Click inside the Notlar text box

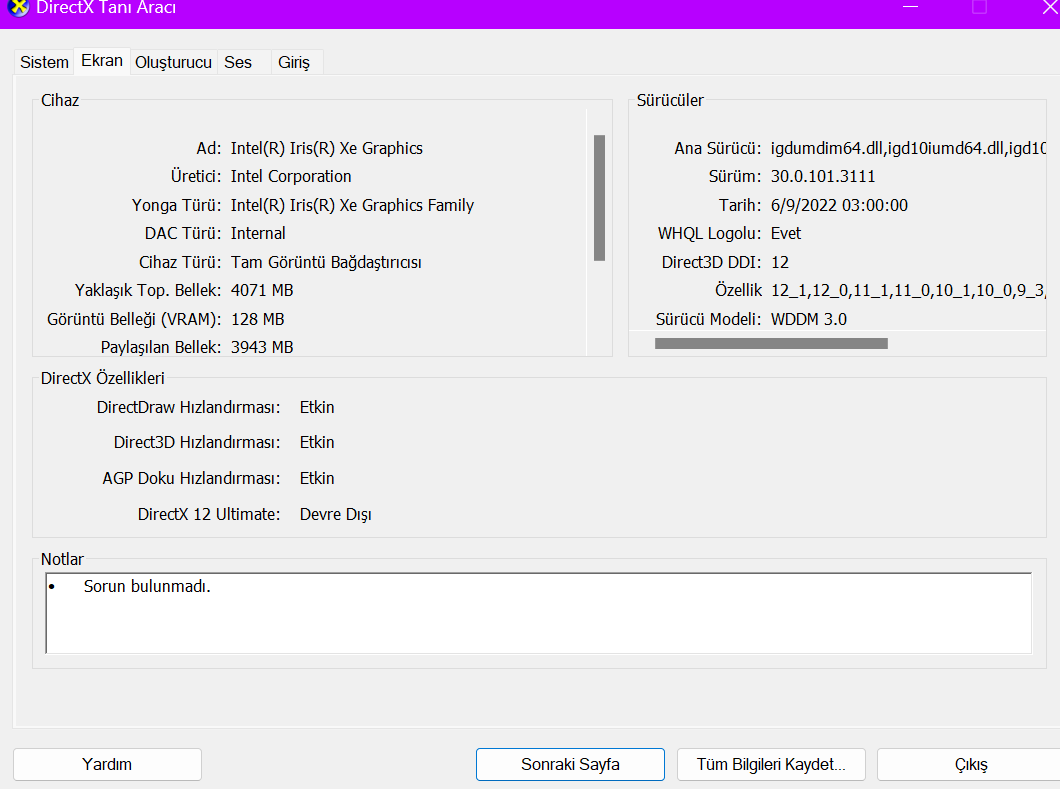coord(539,613)
